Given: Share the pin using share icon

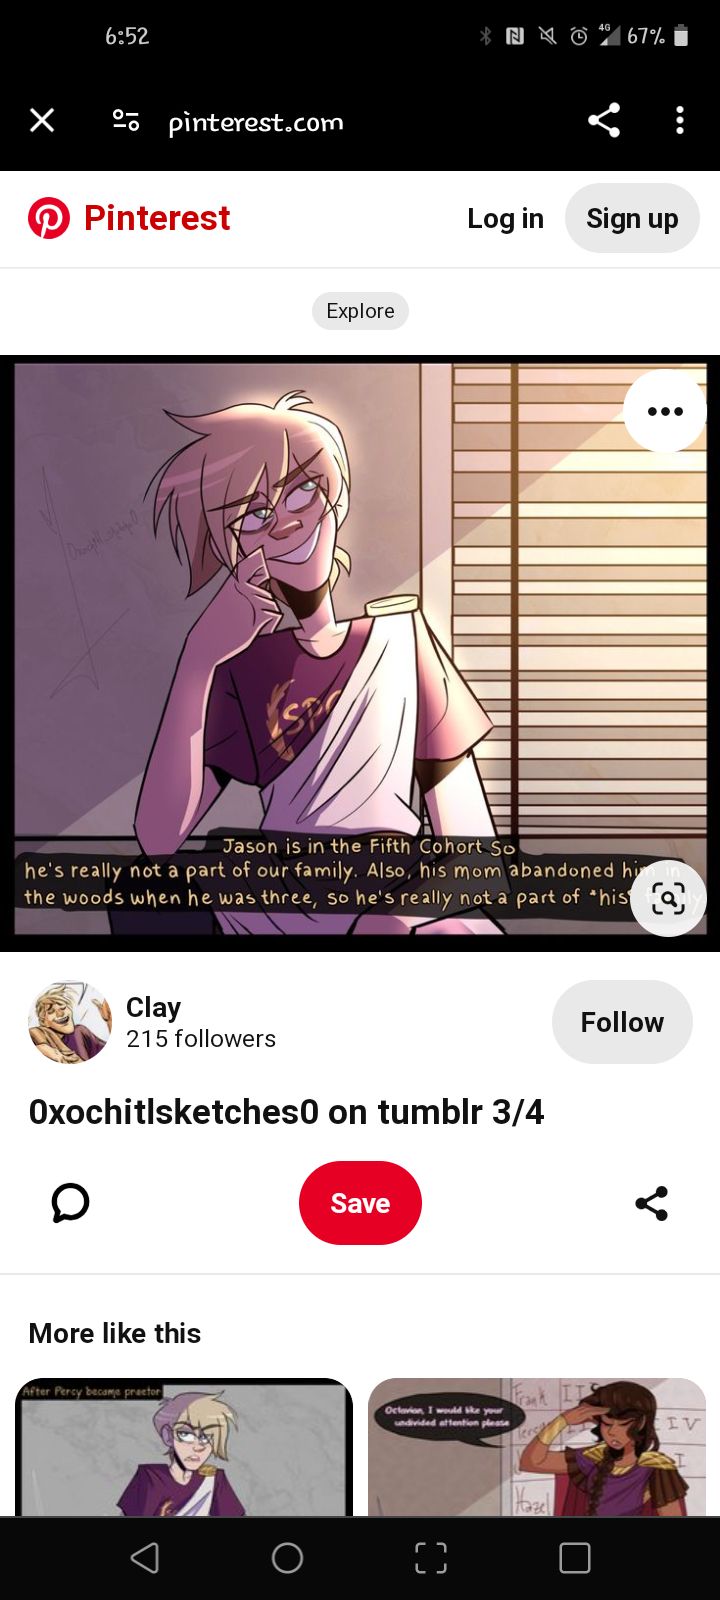Looking at the screenshot, I should [652, 1203].
